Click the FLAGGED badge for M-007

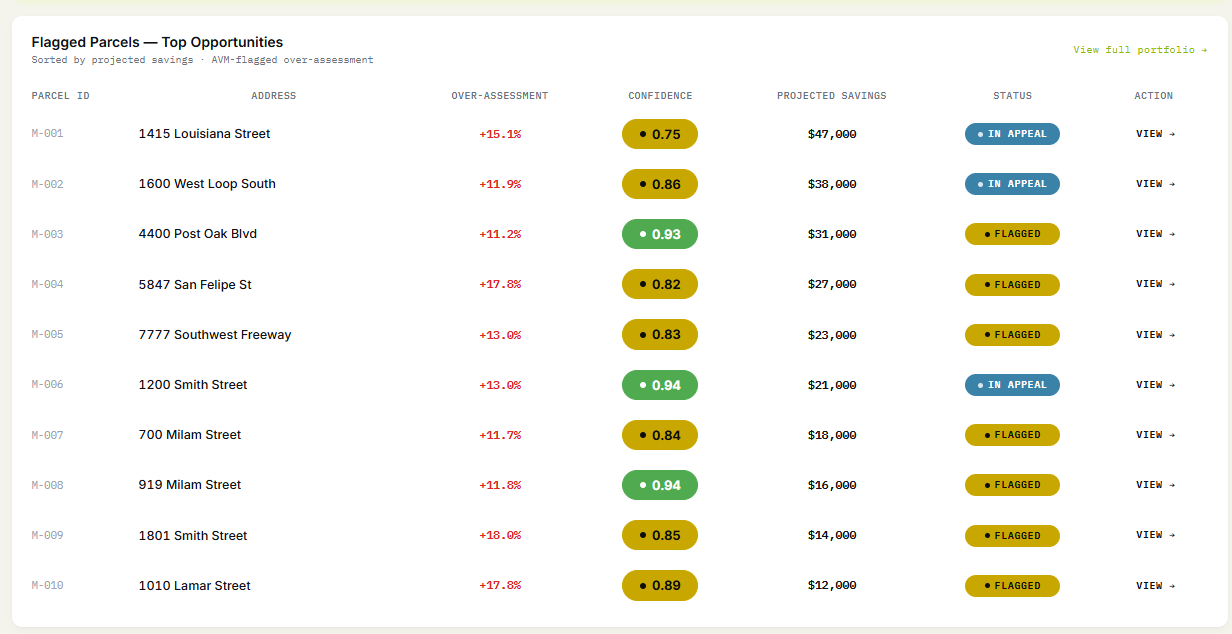click(x=1012, y=435)
